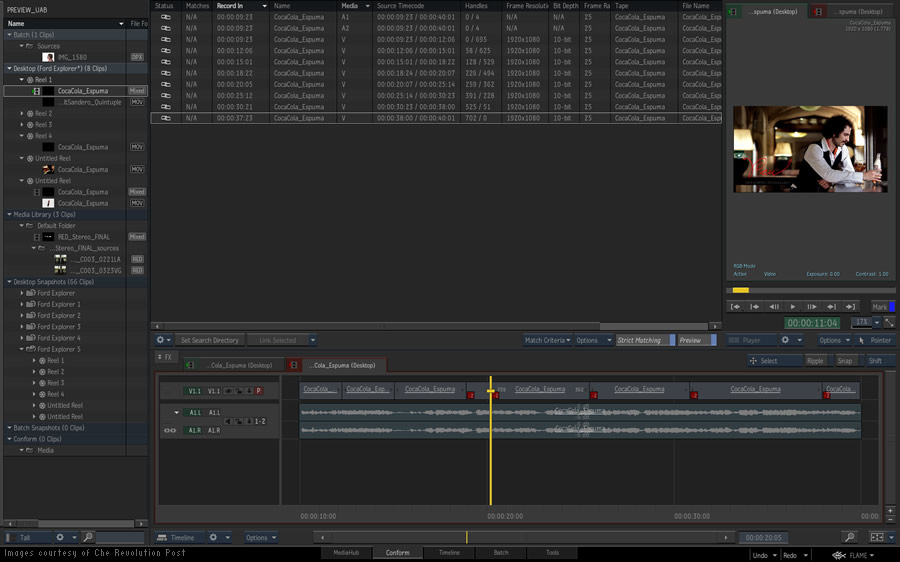Step one frame backward in player
This screenshot has width=900, height=562.
774,307
